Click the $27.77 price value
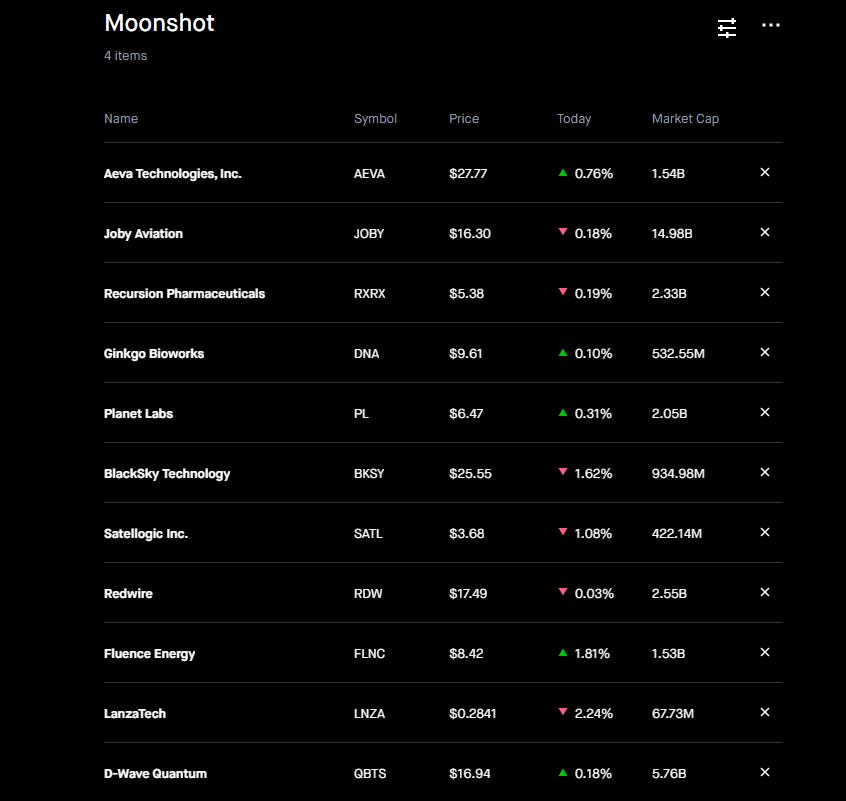 pyautogui.click(x=468, y=174)
